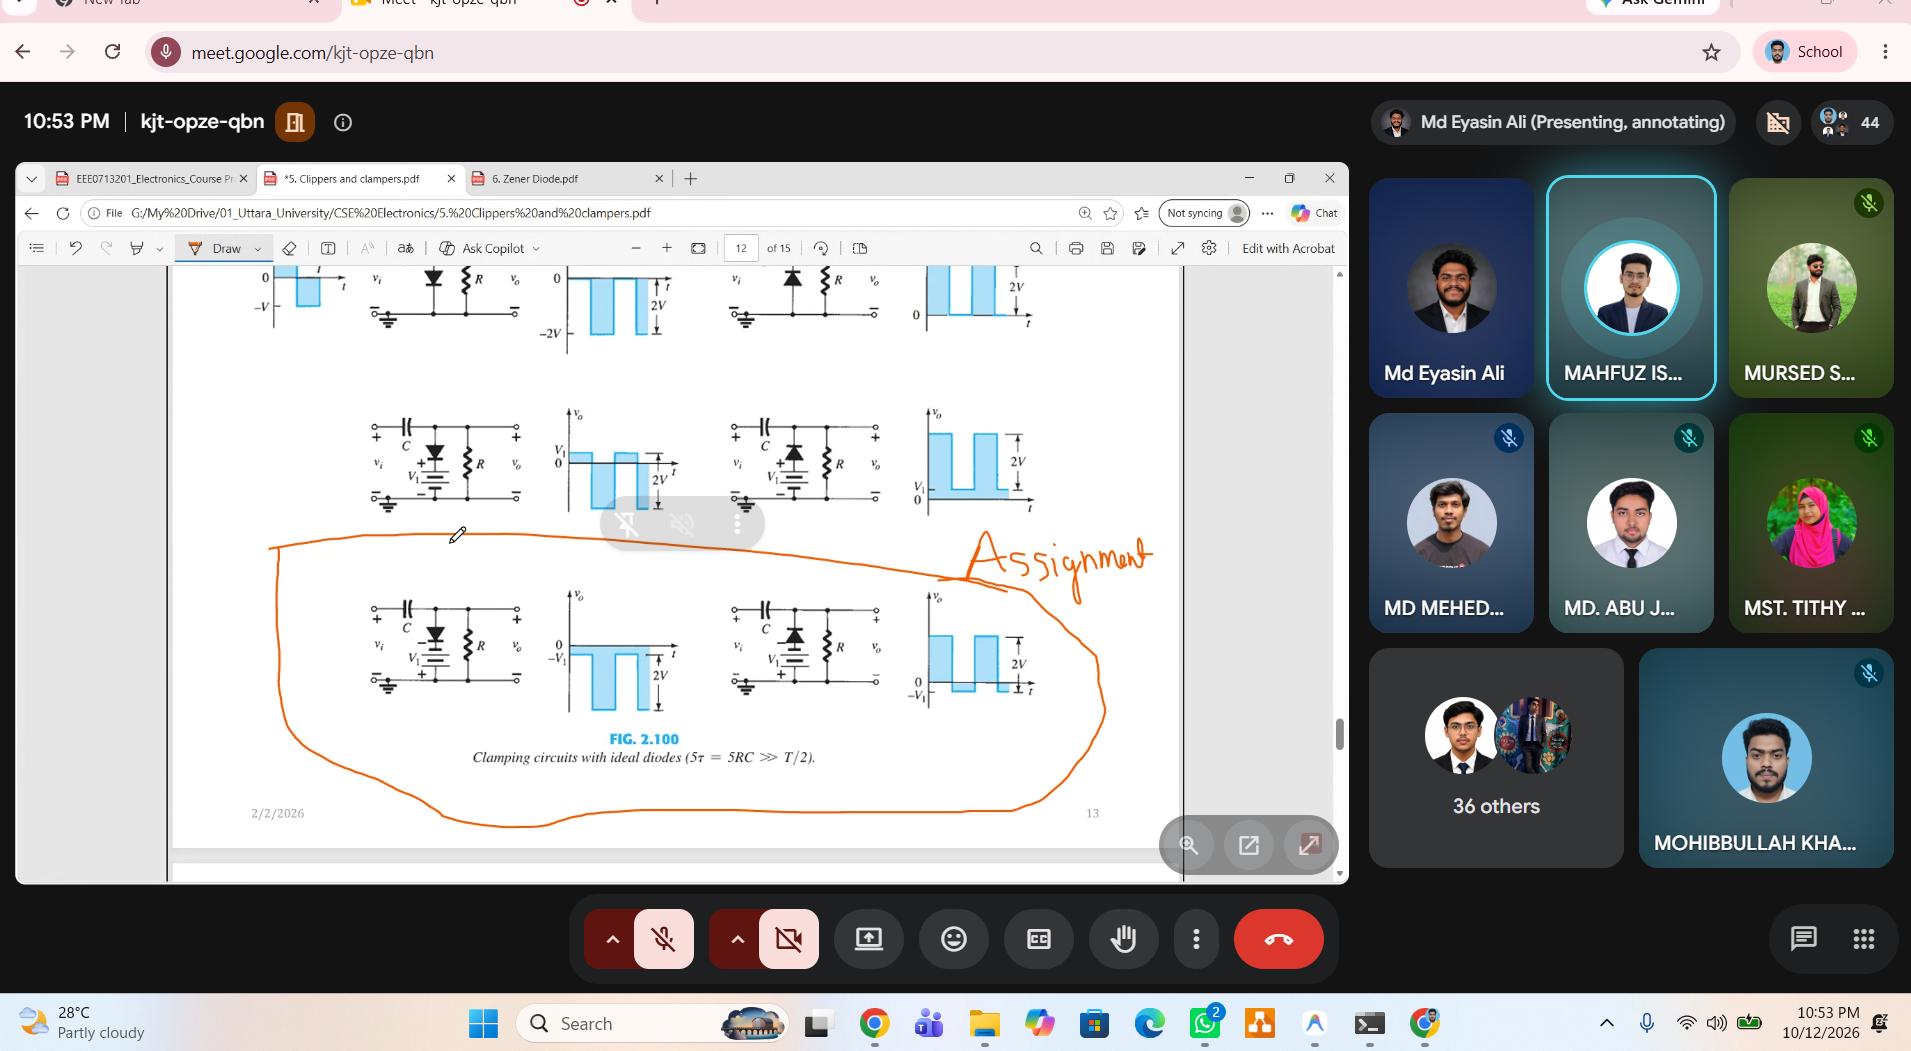1911x1051 pixels.
Task: Open meeting details info icon
Action: point(343,122)
